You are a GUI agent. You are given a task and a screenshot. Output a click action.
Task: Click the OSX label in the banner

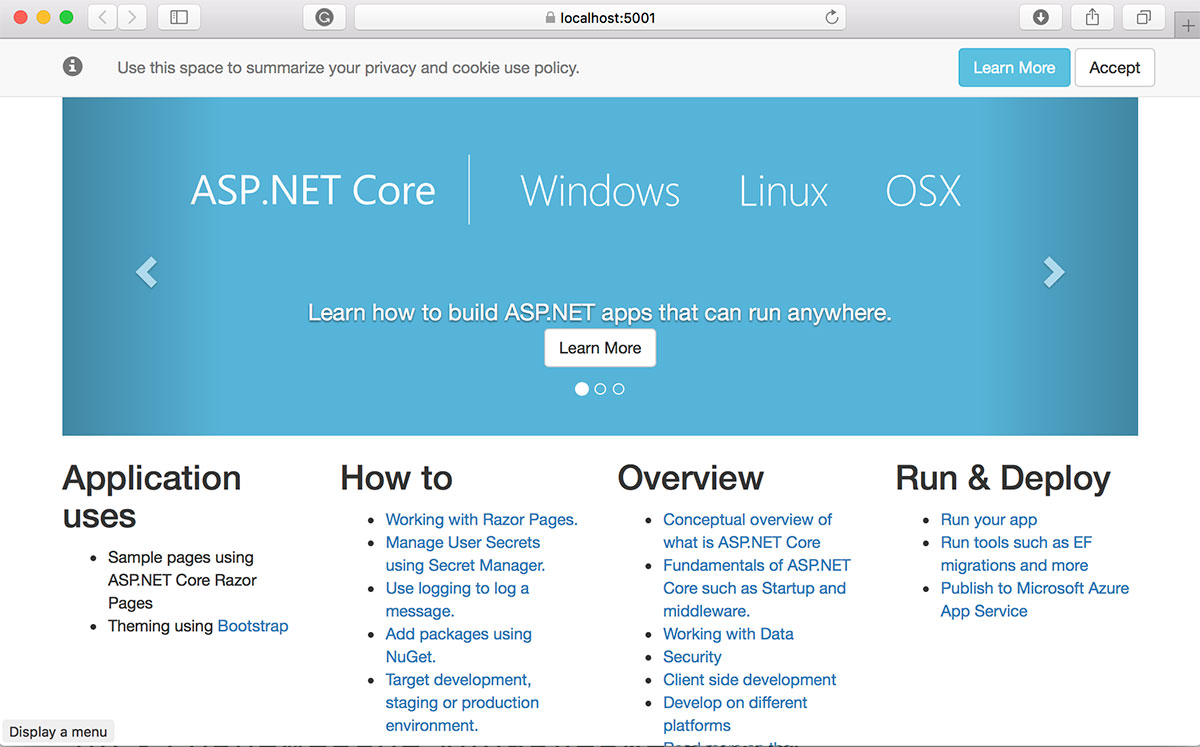(923, 190)
